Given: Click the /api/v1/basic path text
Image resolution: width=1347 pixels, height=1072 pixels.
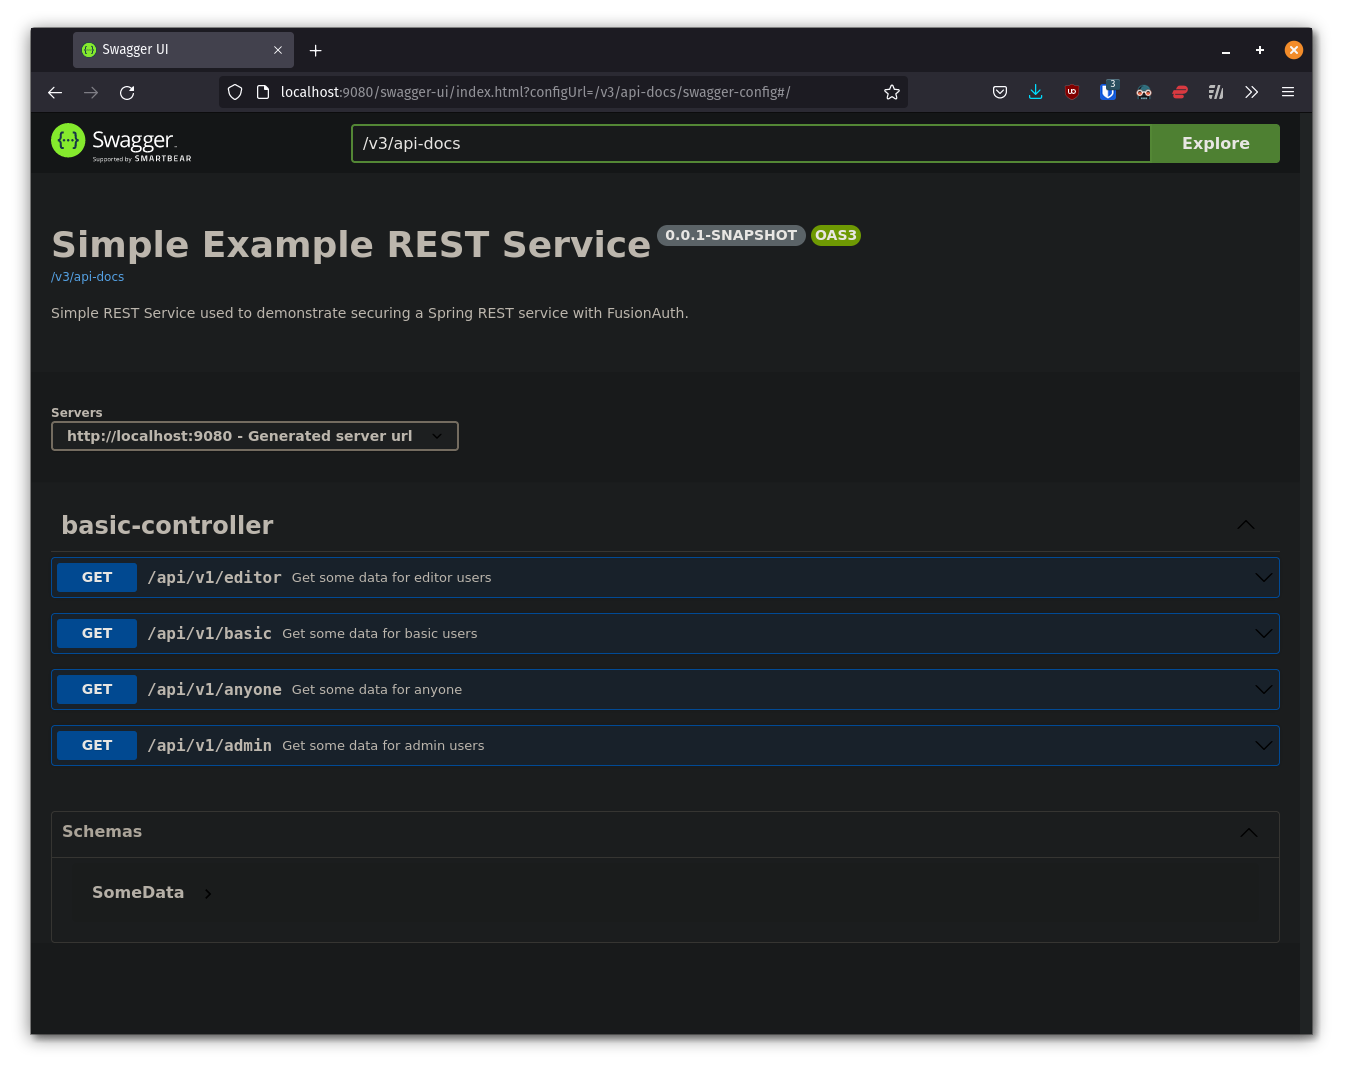Looking at the screenshot, I should (209, 633).
